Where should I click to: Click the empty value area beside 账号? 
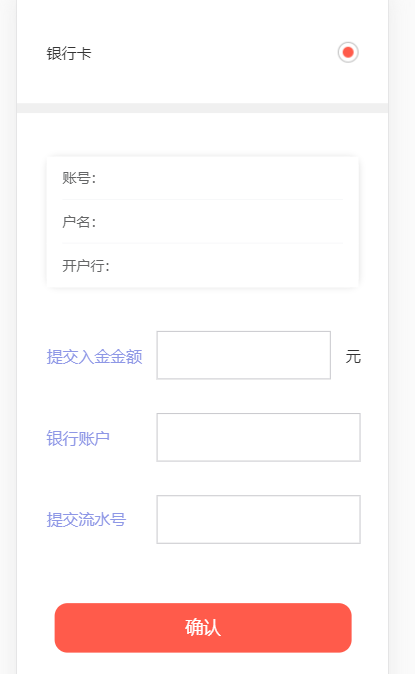(220, 178)
